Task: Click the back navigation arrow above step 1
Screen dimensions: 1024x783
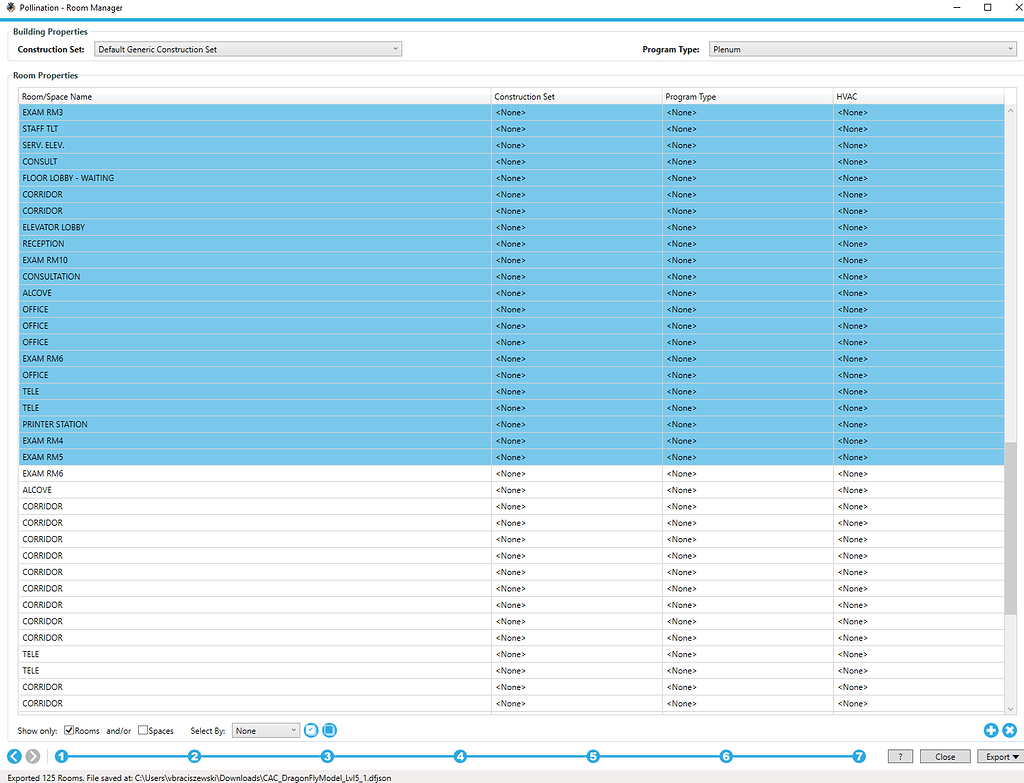Action: pyautogui.click(x=13, y=756)
